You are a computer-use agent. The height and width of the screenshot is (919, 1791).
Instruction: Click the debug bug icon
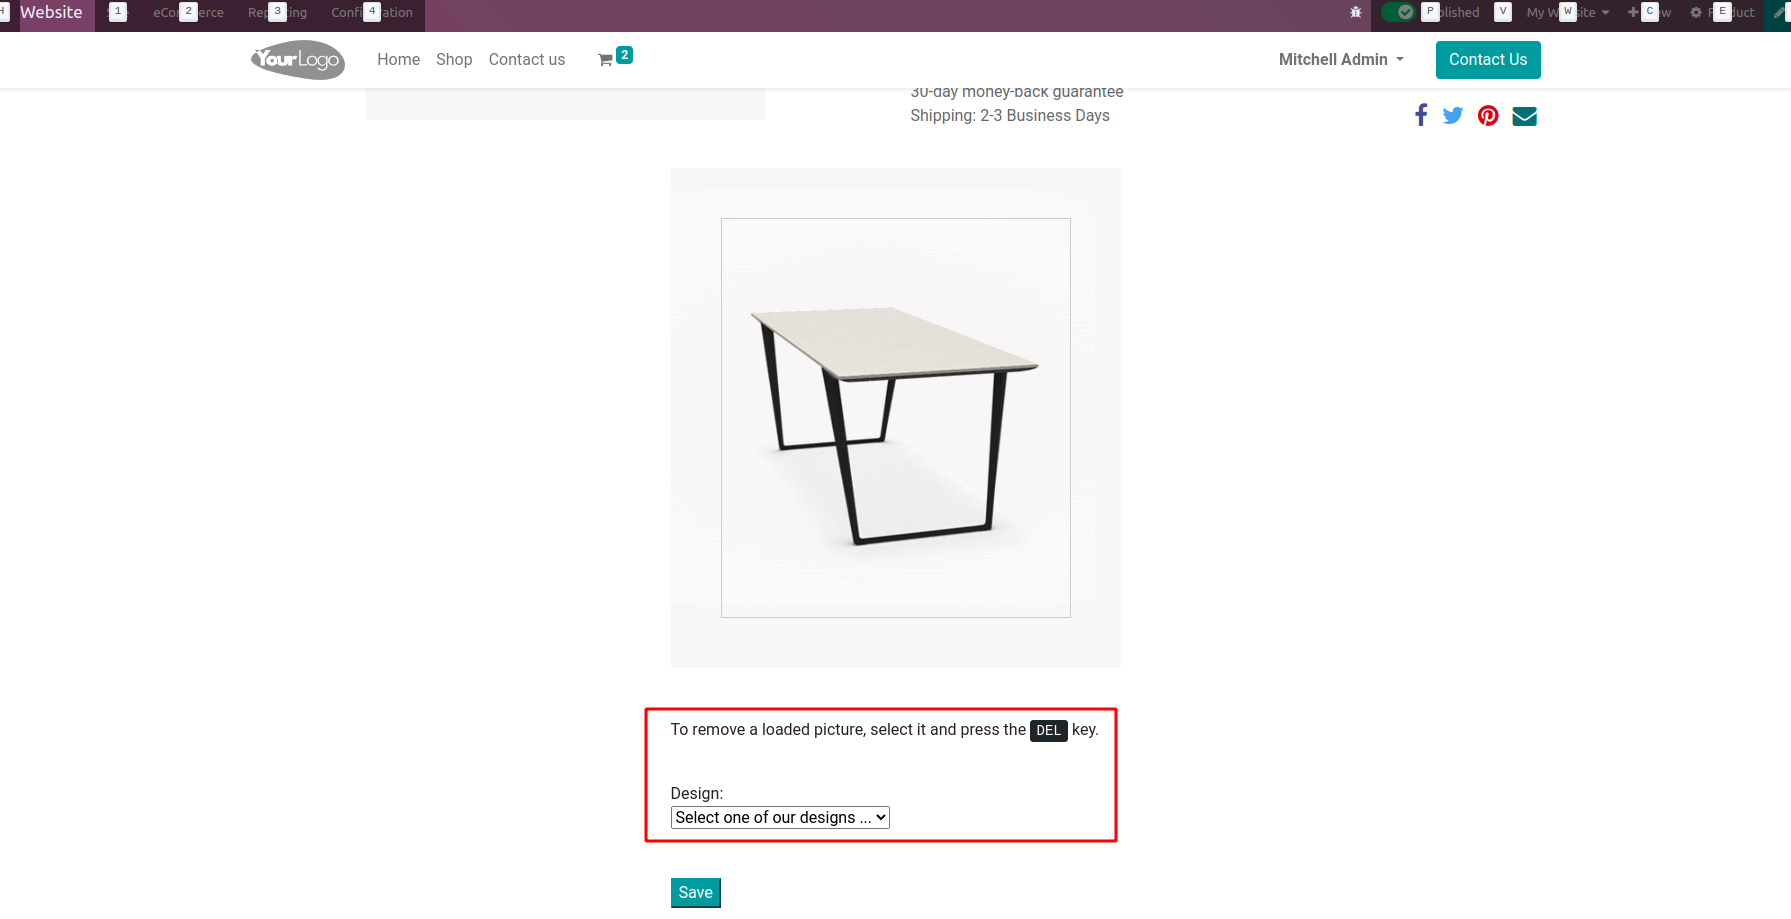pyautogui.click(x=1356, y=12)
